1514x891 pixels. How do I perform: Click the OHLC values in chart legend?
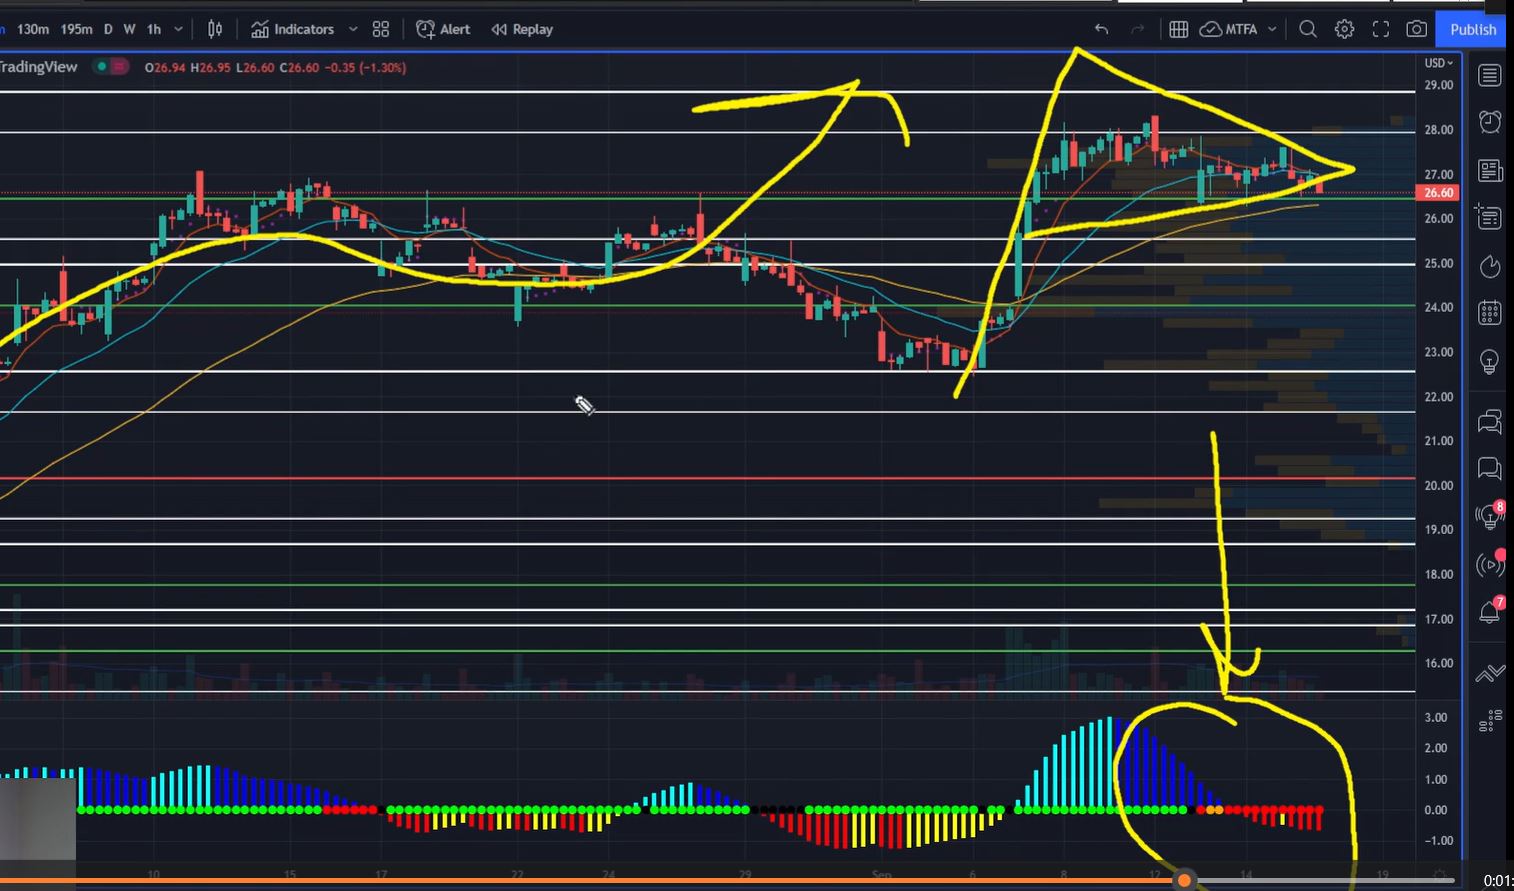coord(275,67)
